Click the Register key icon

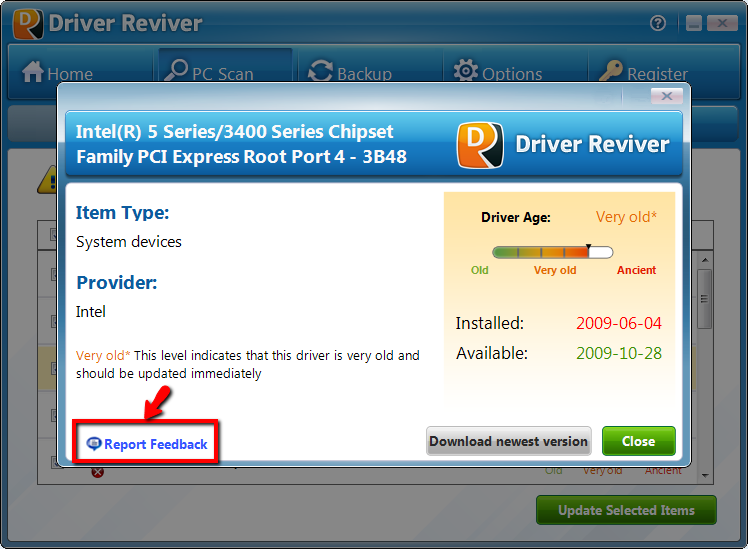tap(610, 72)
